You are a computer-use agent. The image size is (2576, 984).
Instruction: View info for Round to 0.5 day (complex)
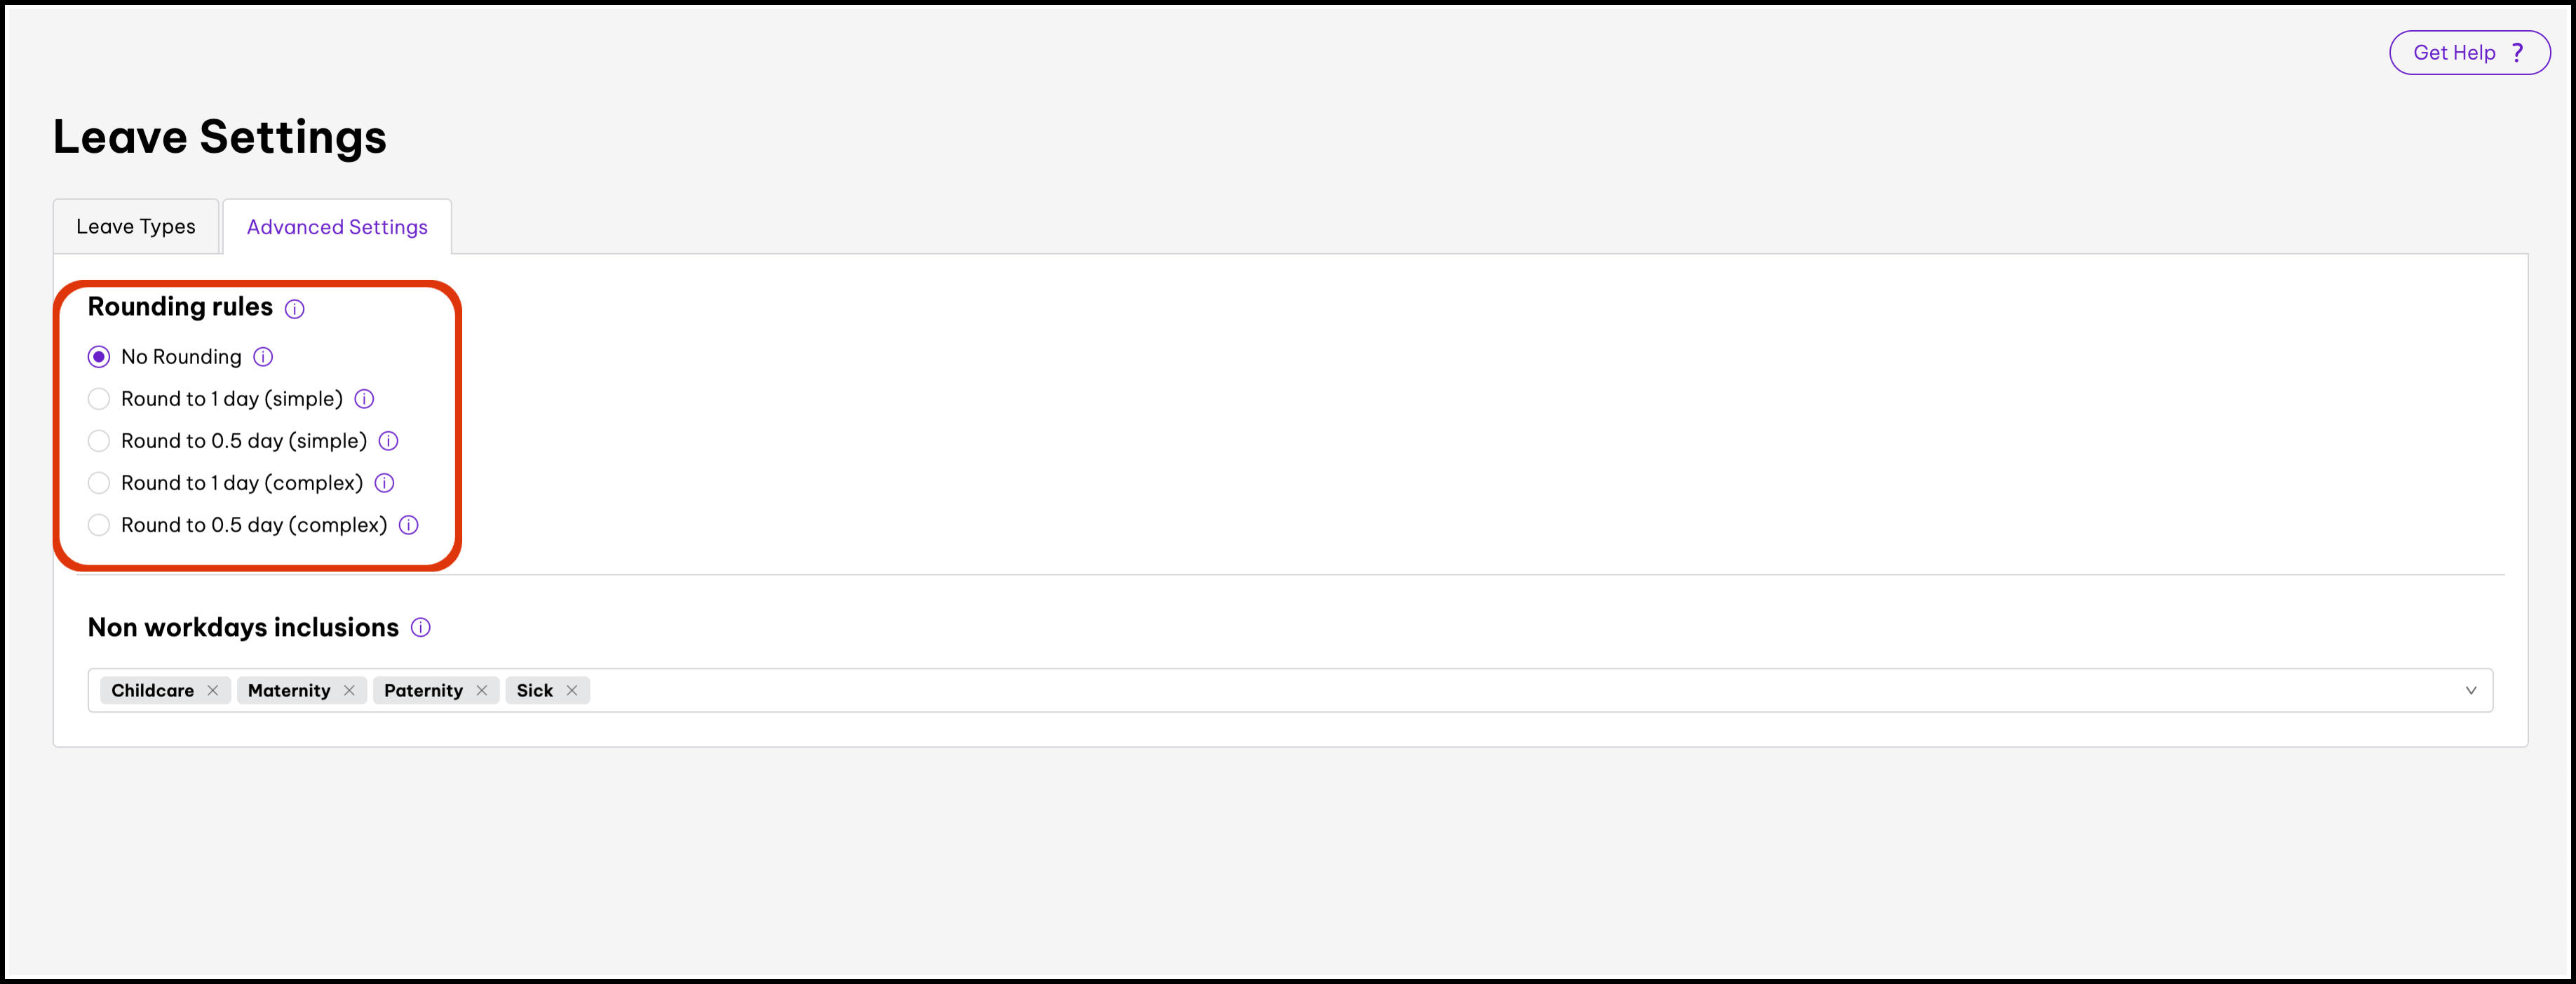[x=409, y=525]
